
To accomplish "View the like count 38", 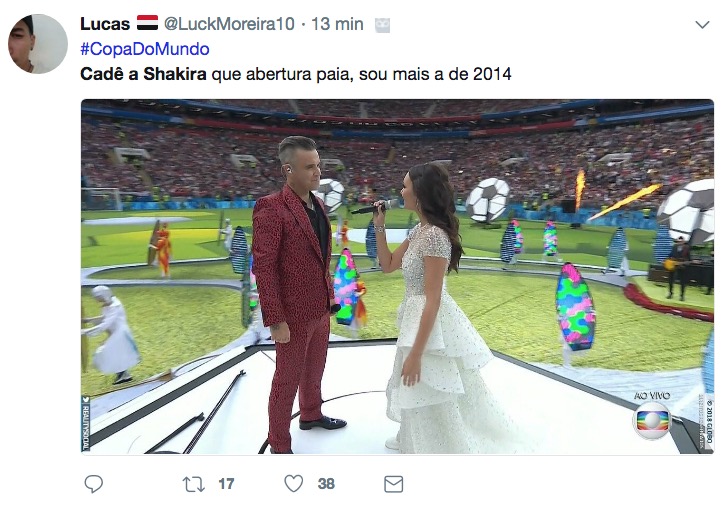I will [326, 484].
